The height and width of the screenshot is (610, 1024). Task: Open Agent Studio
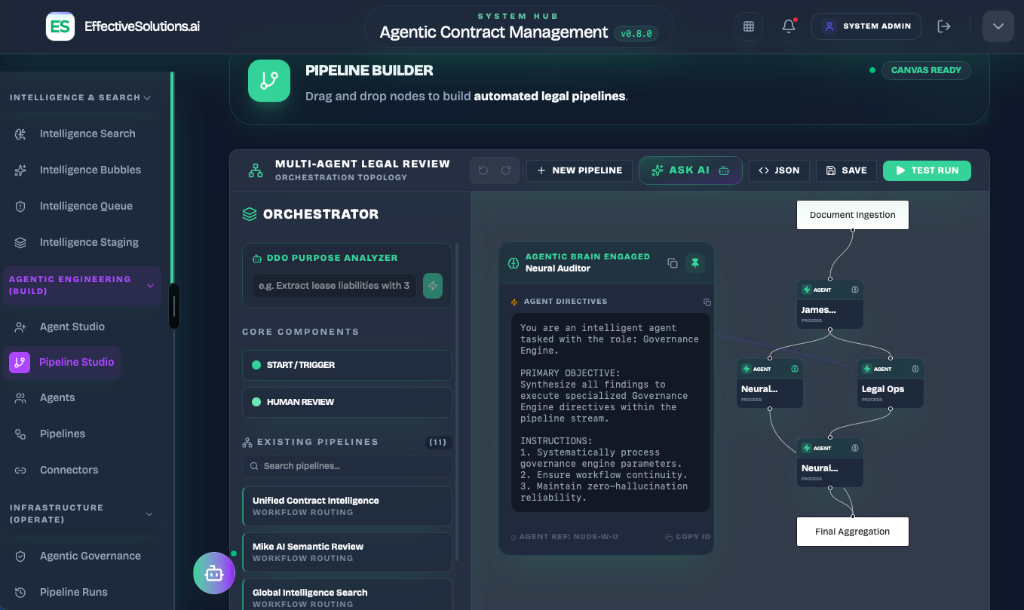72,327
